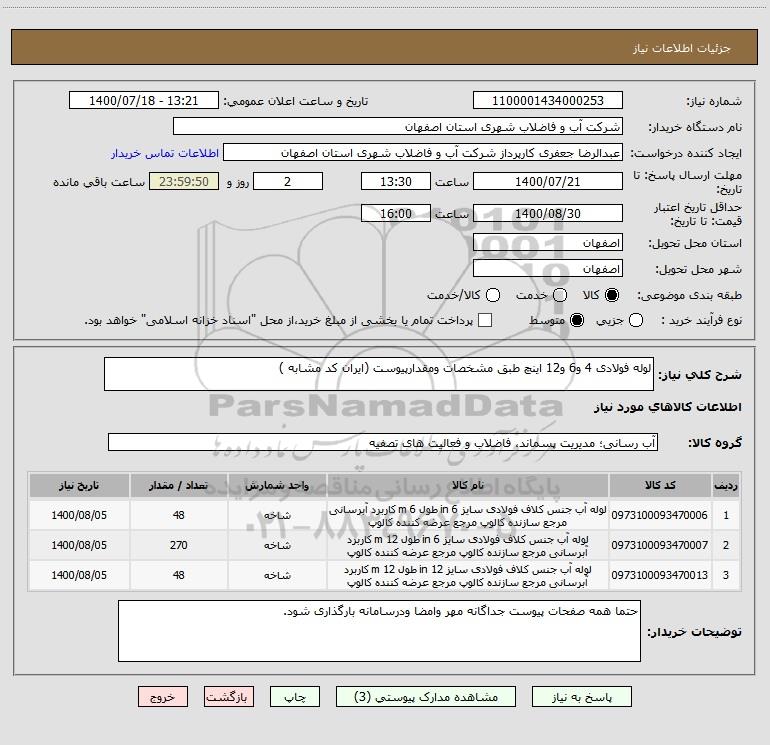Click row 1 product name with طول 6 m
Screen dimensions: 770x745
pyautogui.click(x=468, y=516)
